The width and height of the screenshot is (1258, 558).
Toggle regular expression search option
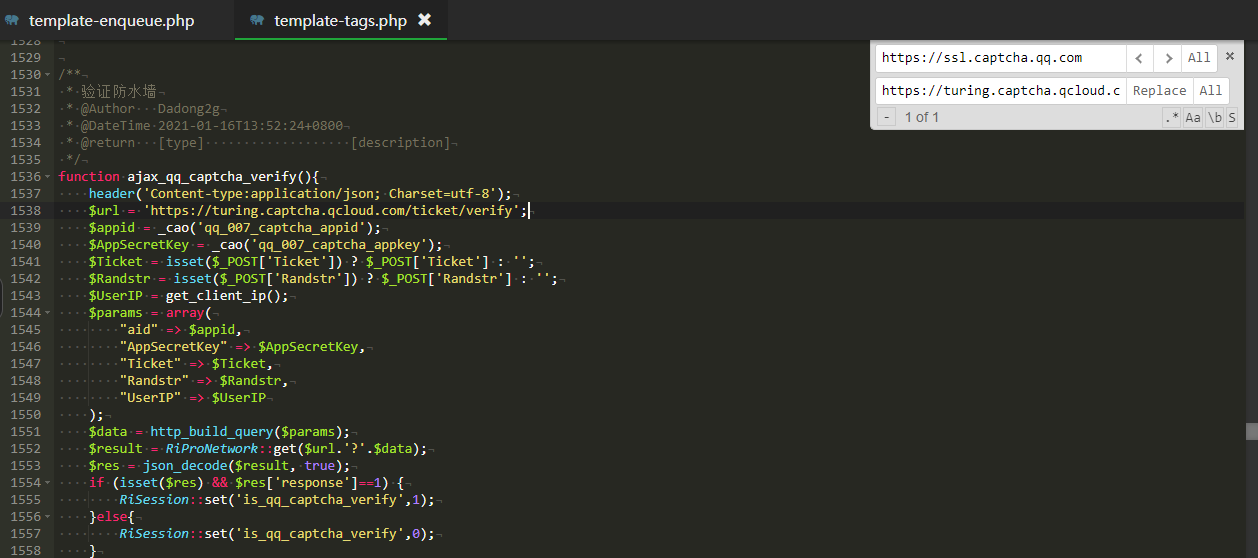[1171, 118]
